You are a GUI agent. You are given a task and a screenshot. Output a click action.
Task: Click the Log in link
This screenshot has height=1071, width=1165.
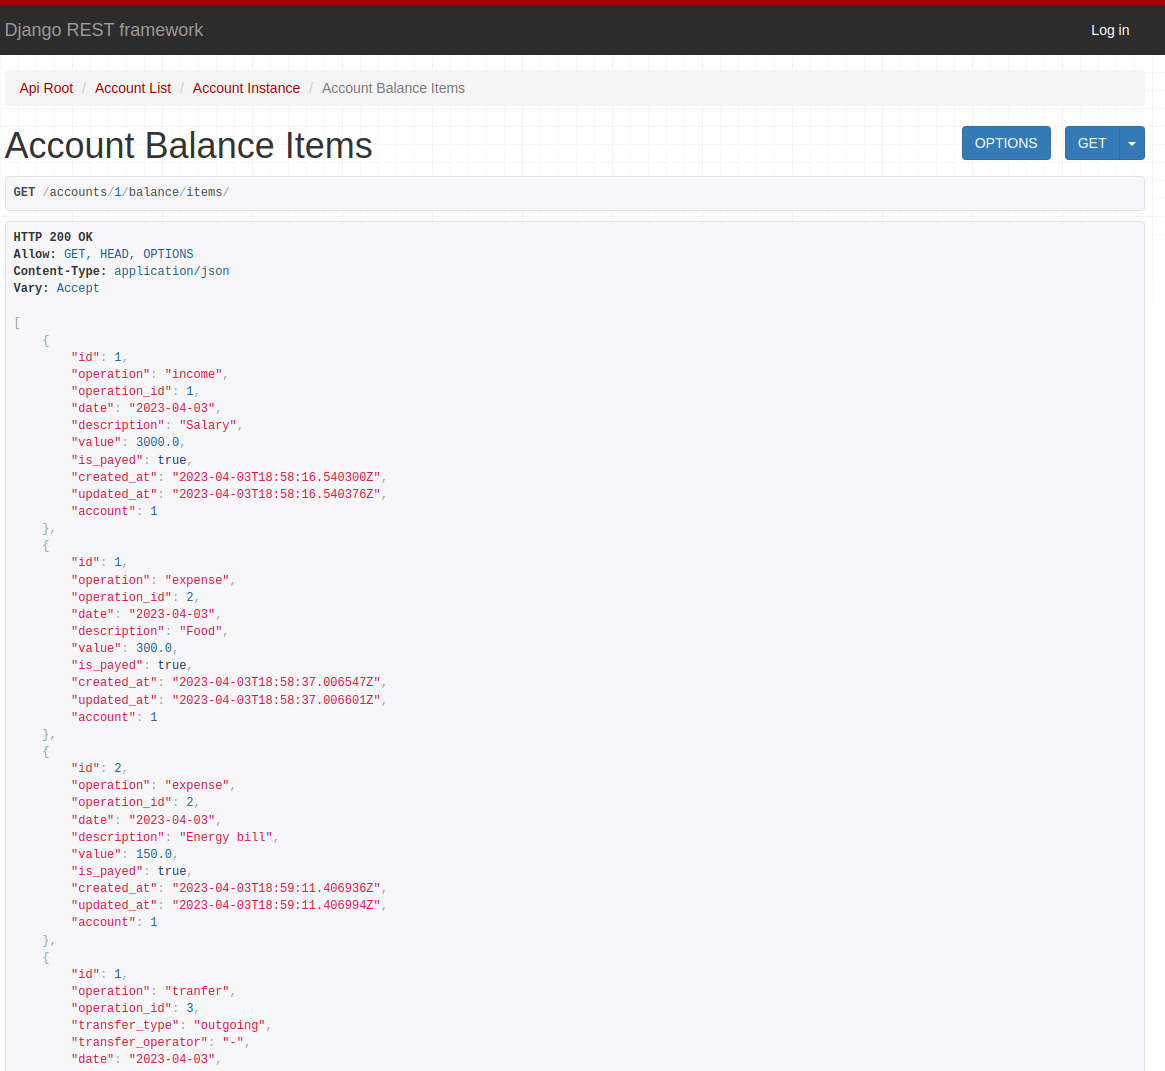click(x=1110, y=30)
